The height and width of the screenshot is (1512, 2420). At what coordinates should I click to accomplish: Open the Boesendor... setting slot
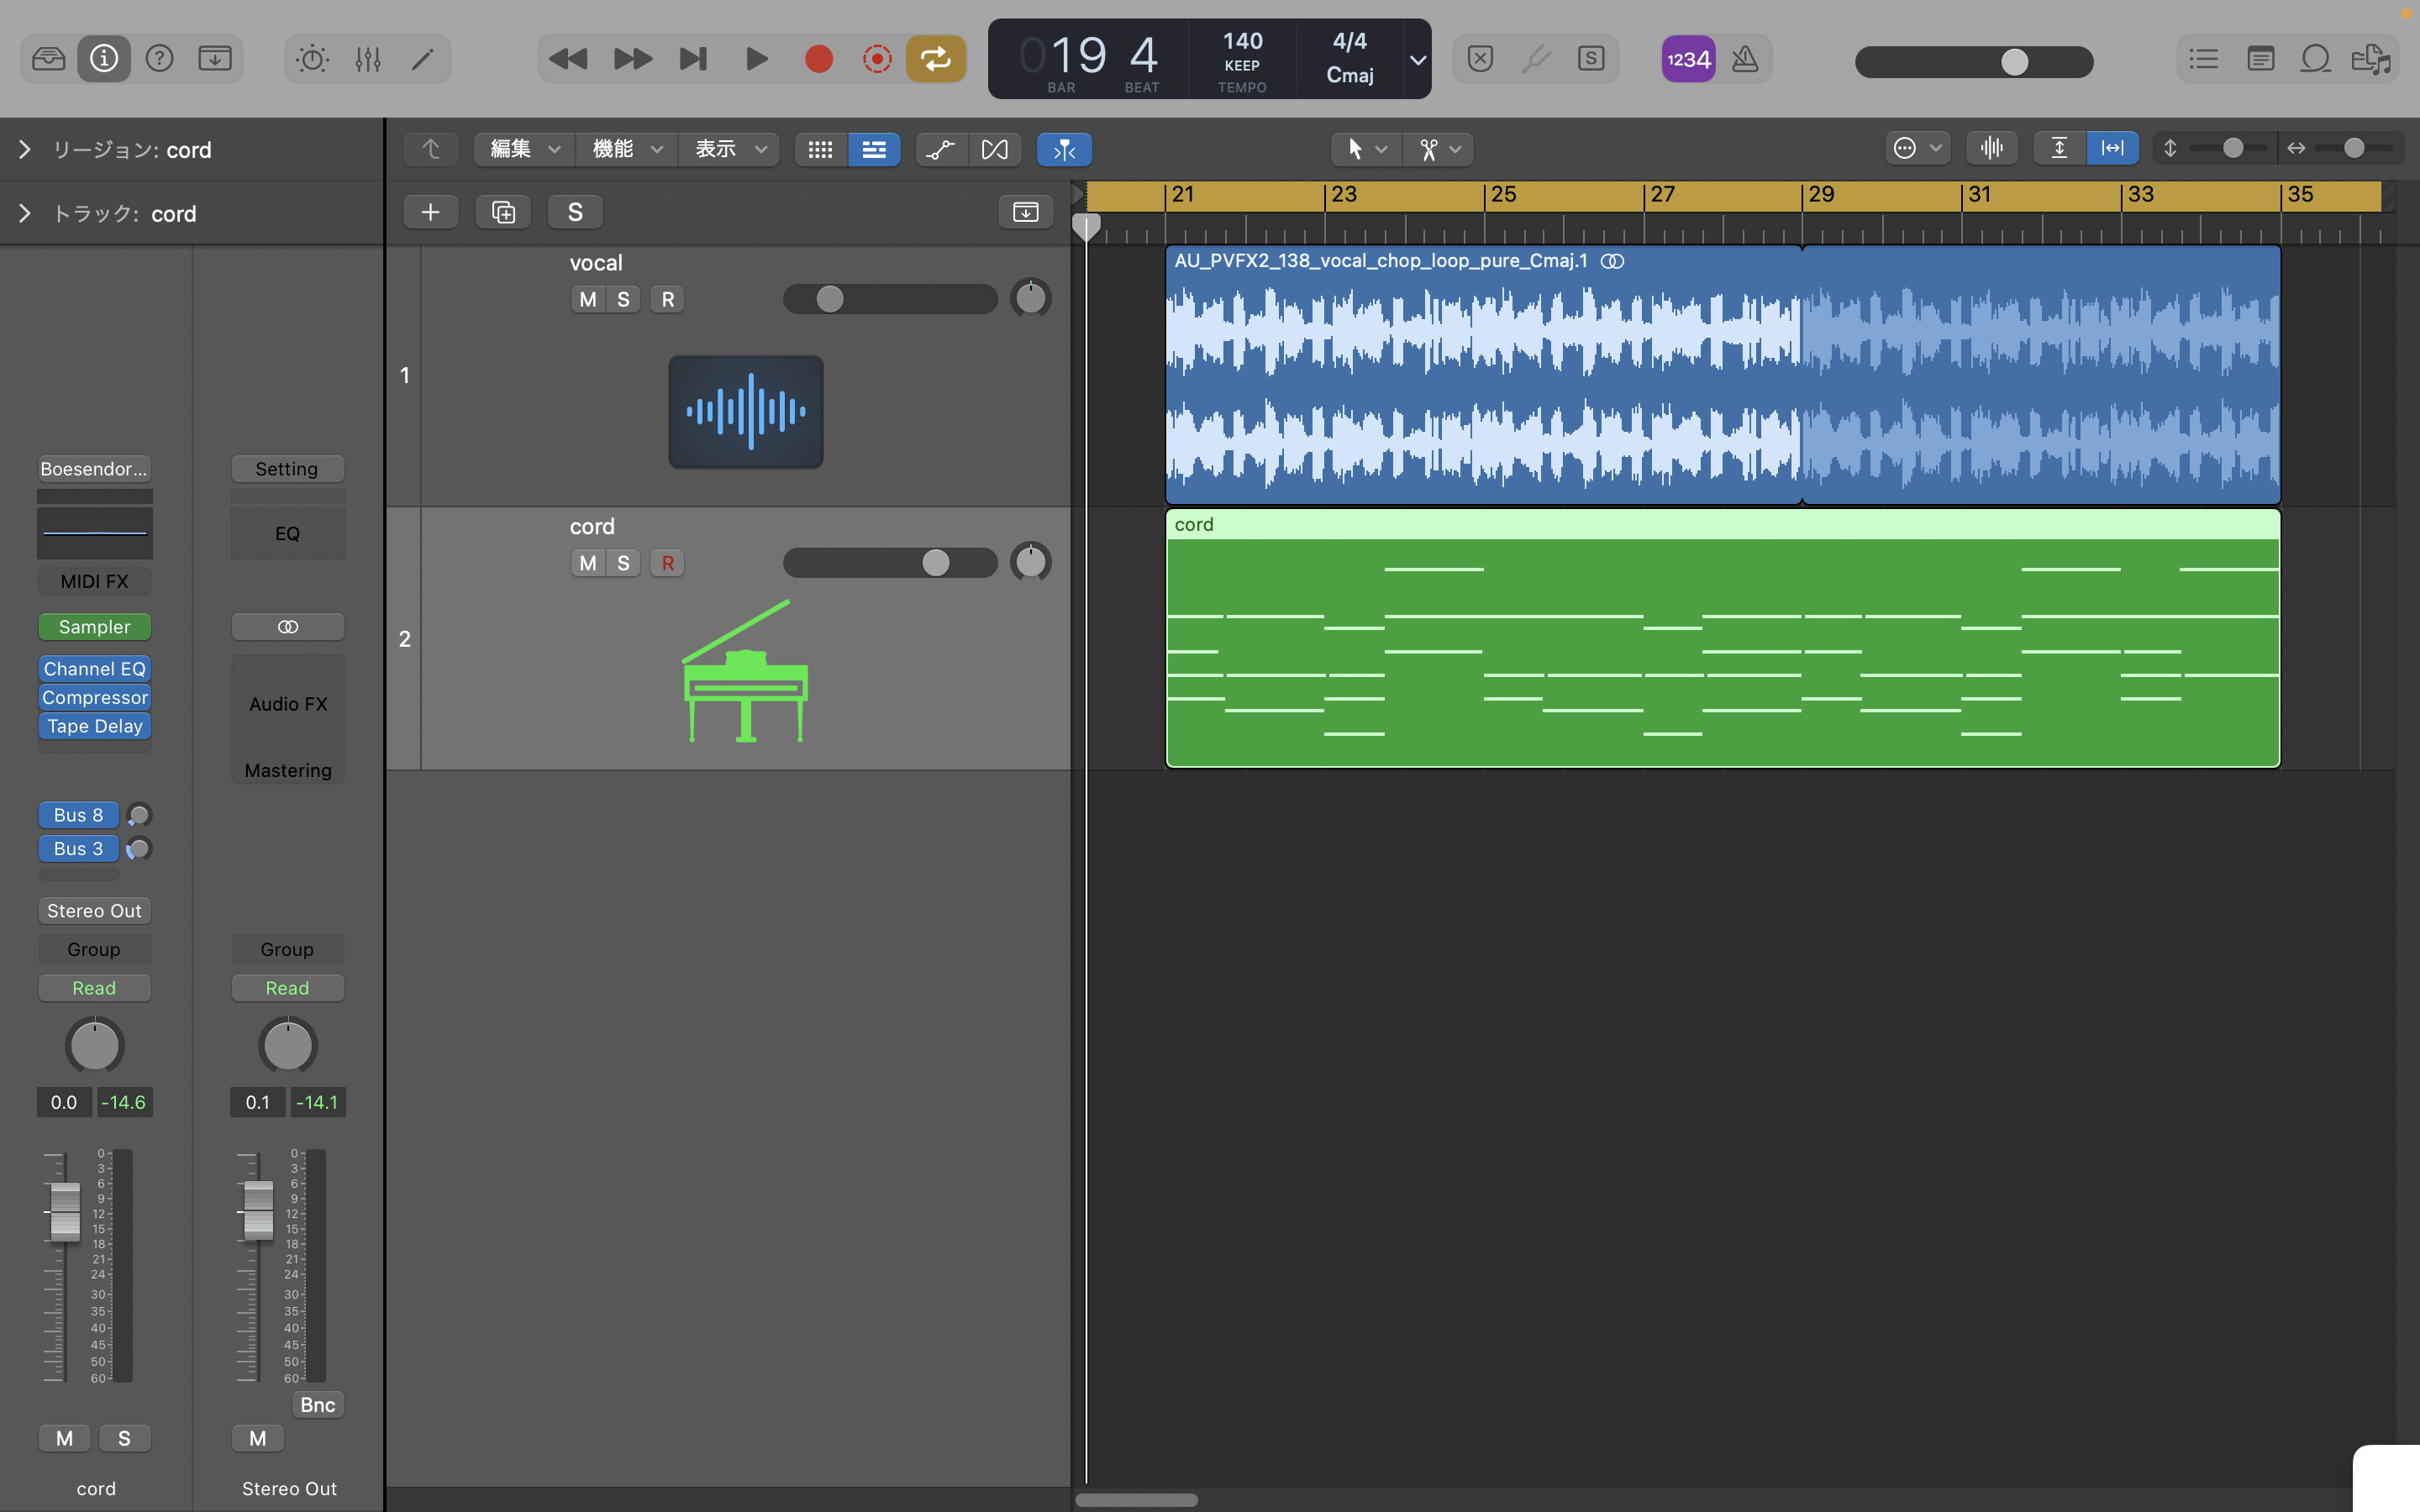[x=94, y=469]
